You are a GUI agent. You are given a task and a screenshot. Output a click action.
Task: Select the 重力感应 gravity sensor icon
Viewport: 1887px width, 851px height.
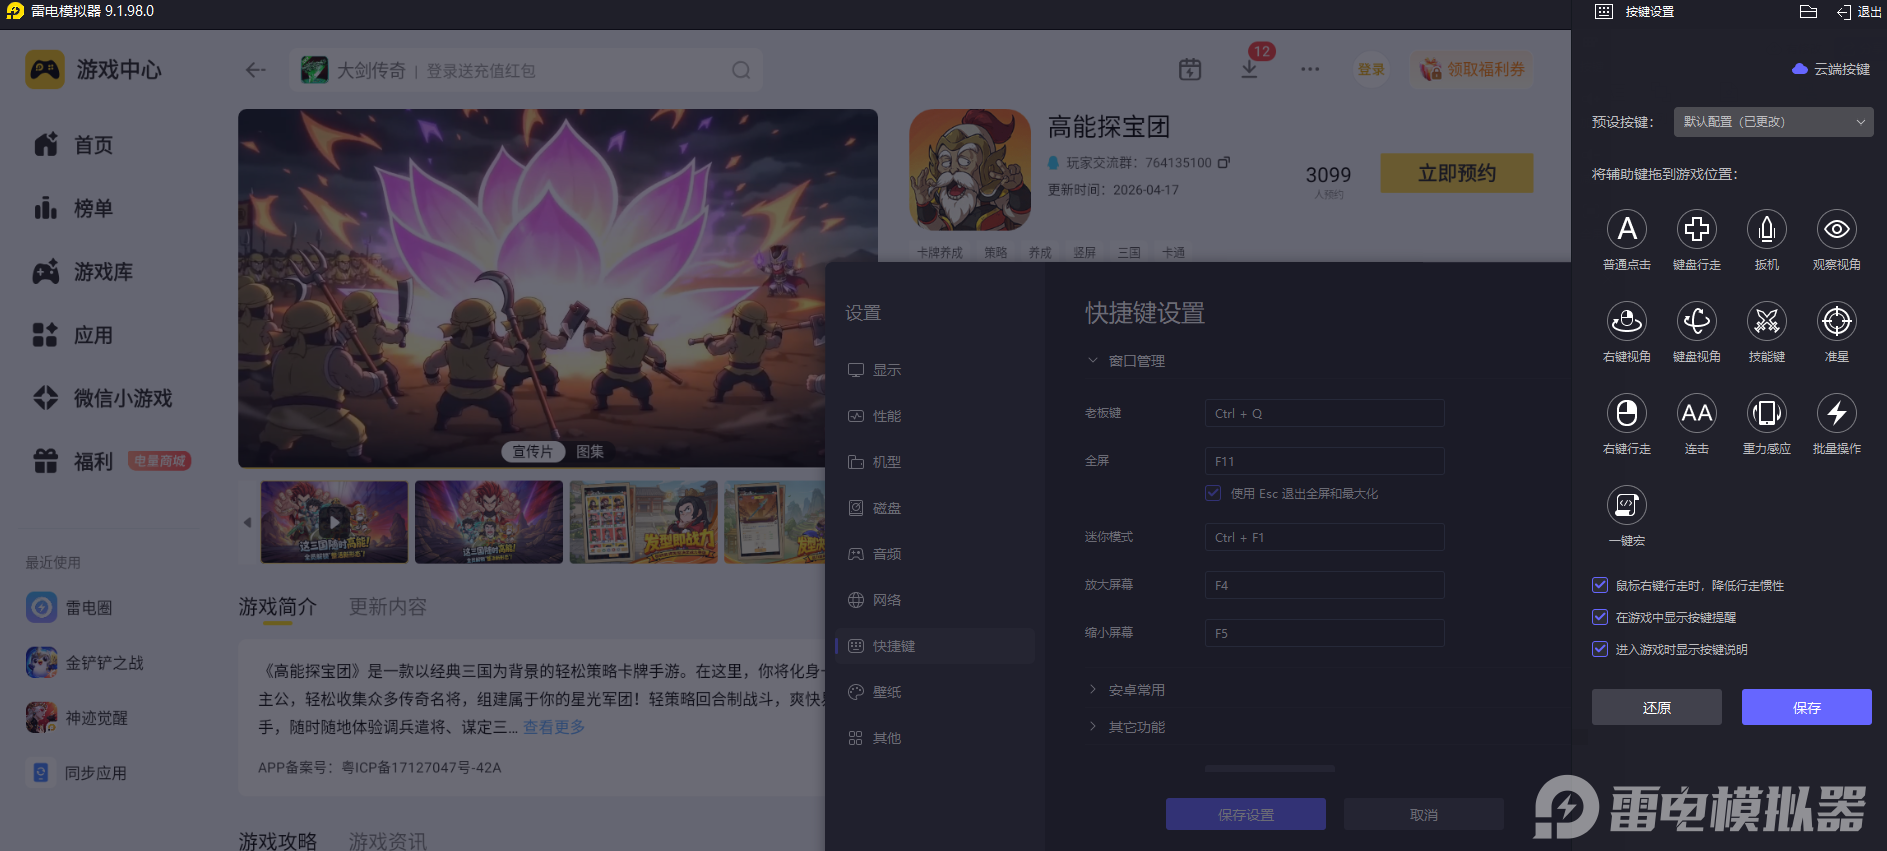pyautogui.click(x=1767, y=413)
